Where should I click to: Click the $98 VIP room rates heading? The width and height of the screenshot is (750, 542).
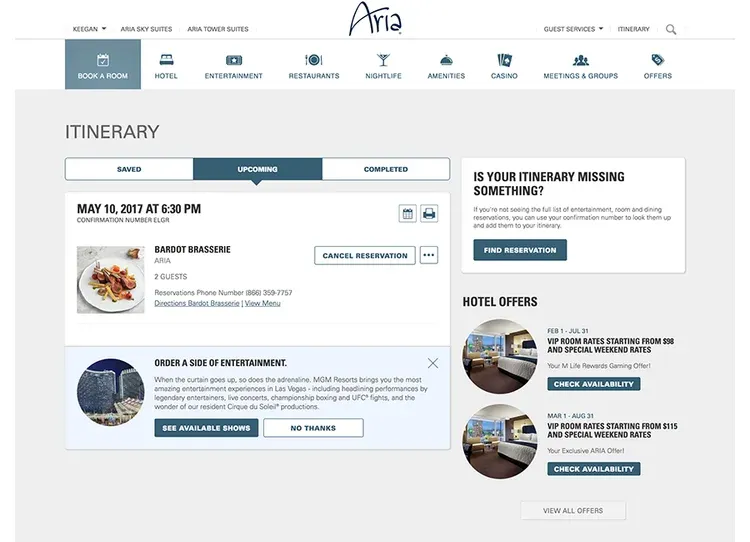(610, 345)
